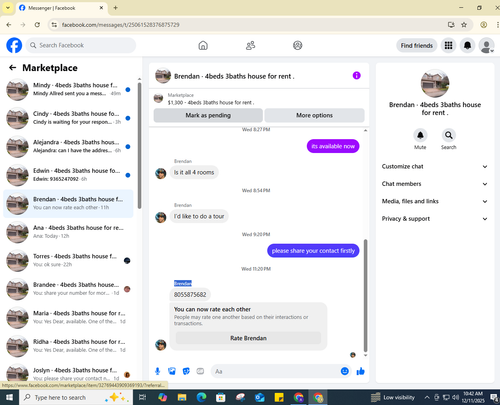The height and width of the screenshot is (405, 500).
Task: Choose a GIF icon in composer
Action: 200,371
